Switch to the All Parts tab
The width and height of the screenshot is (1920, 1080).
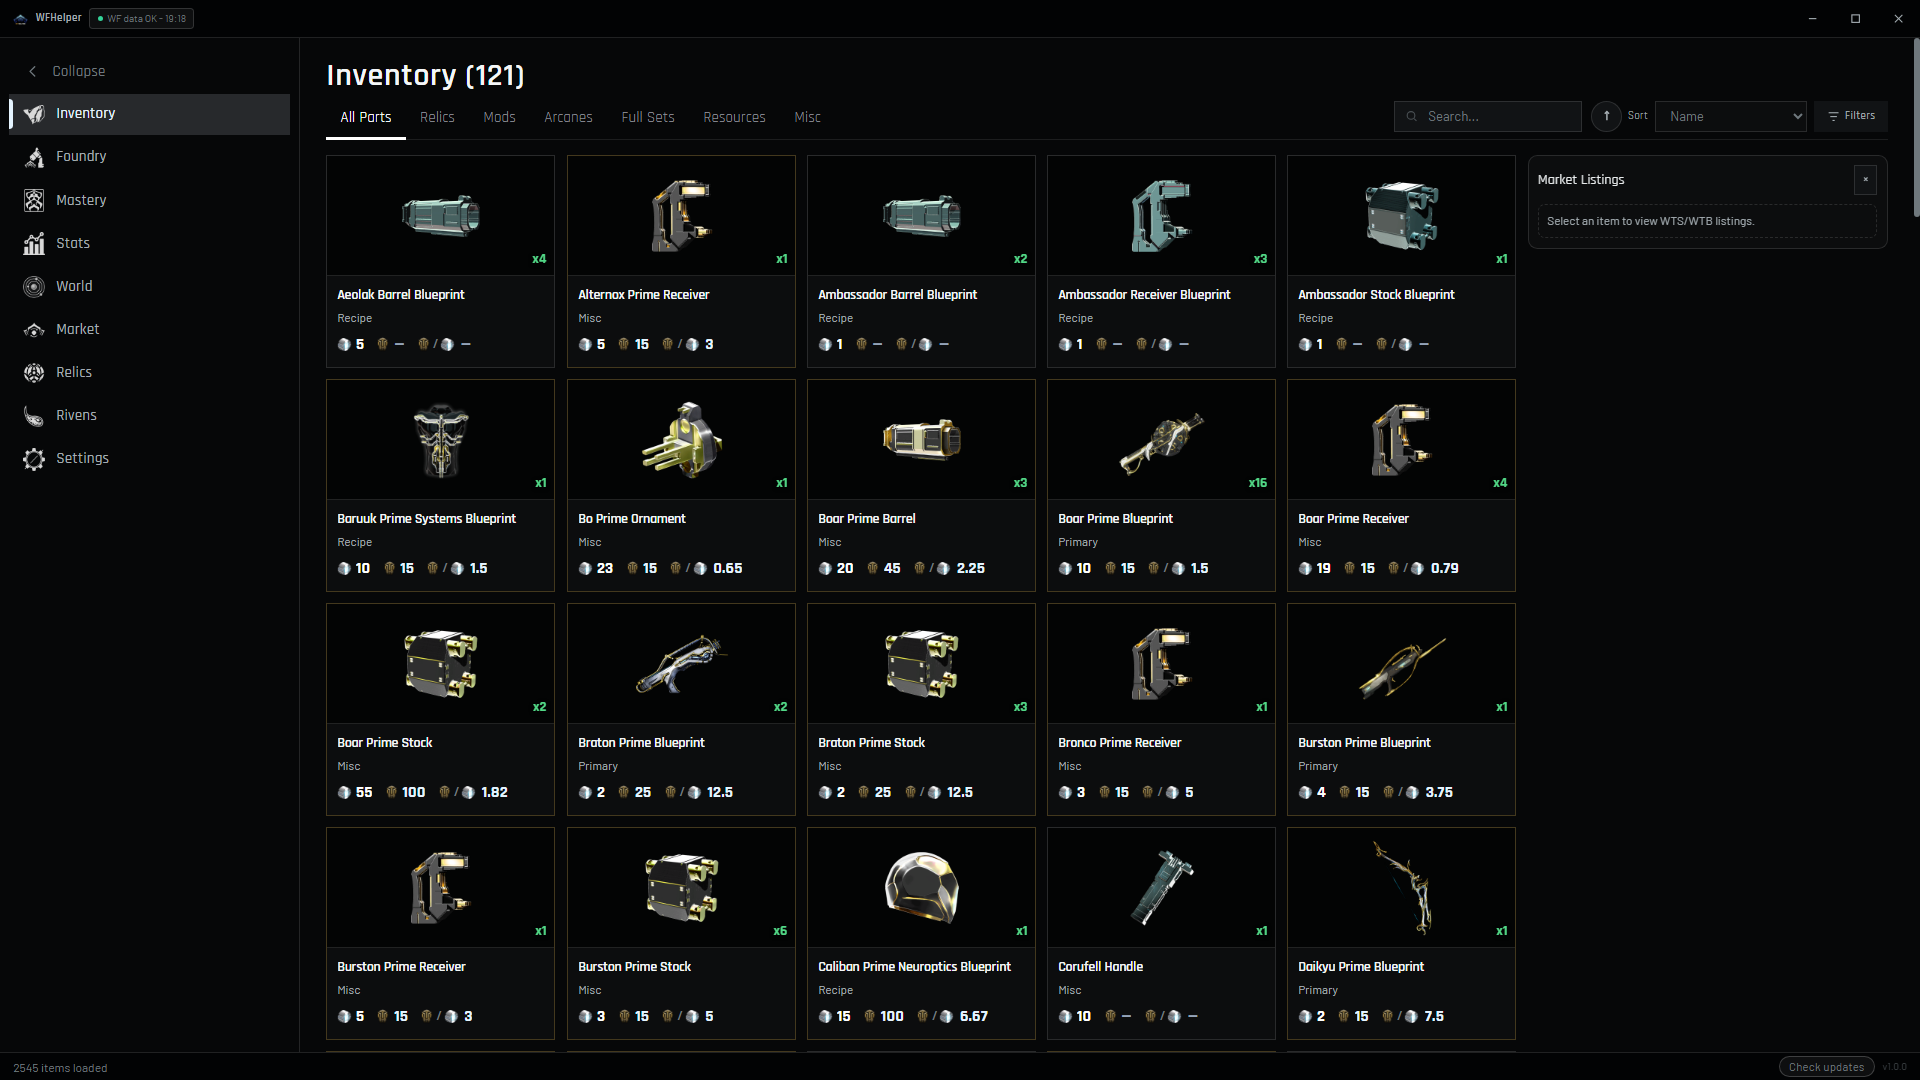(366, 117)
